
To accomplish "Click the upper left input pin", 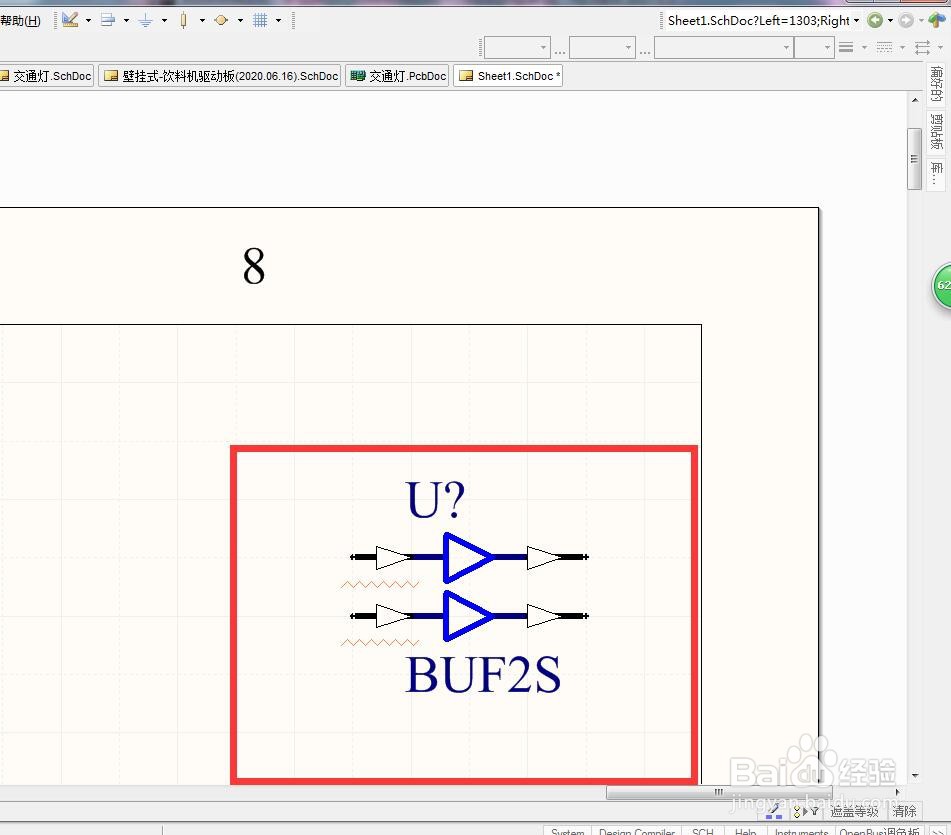I will click(x=379, y=557).
